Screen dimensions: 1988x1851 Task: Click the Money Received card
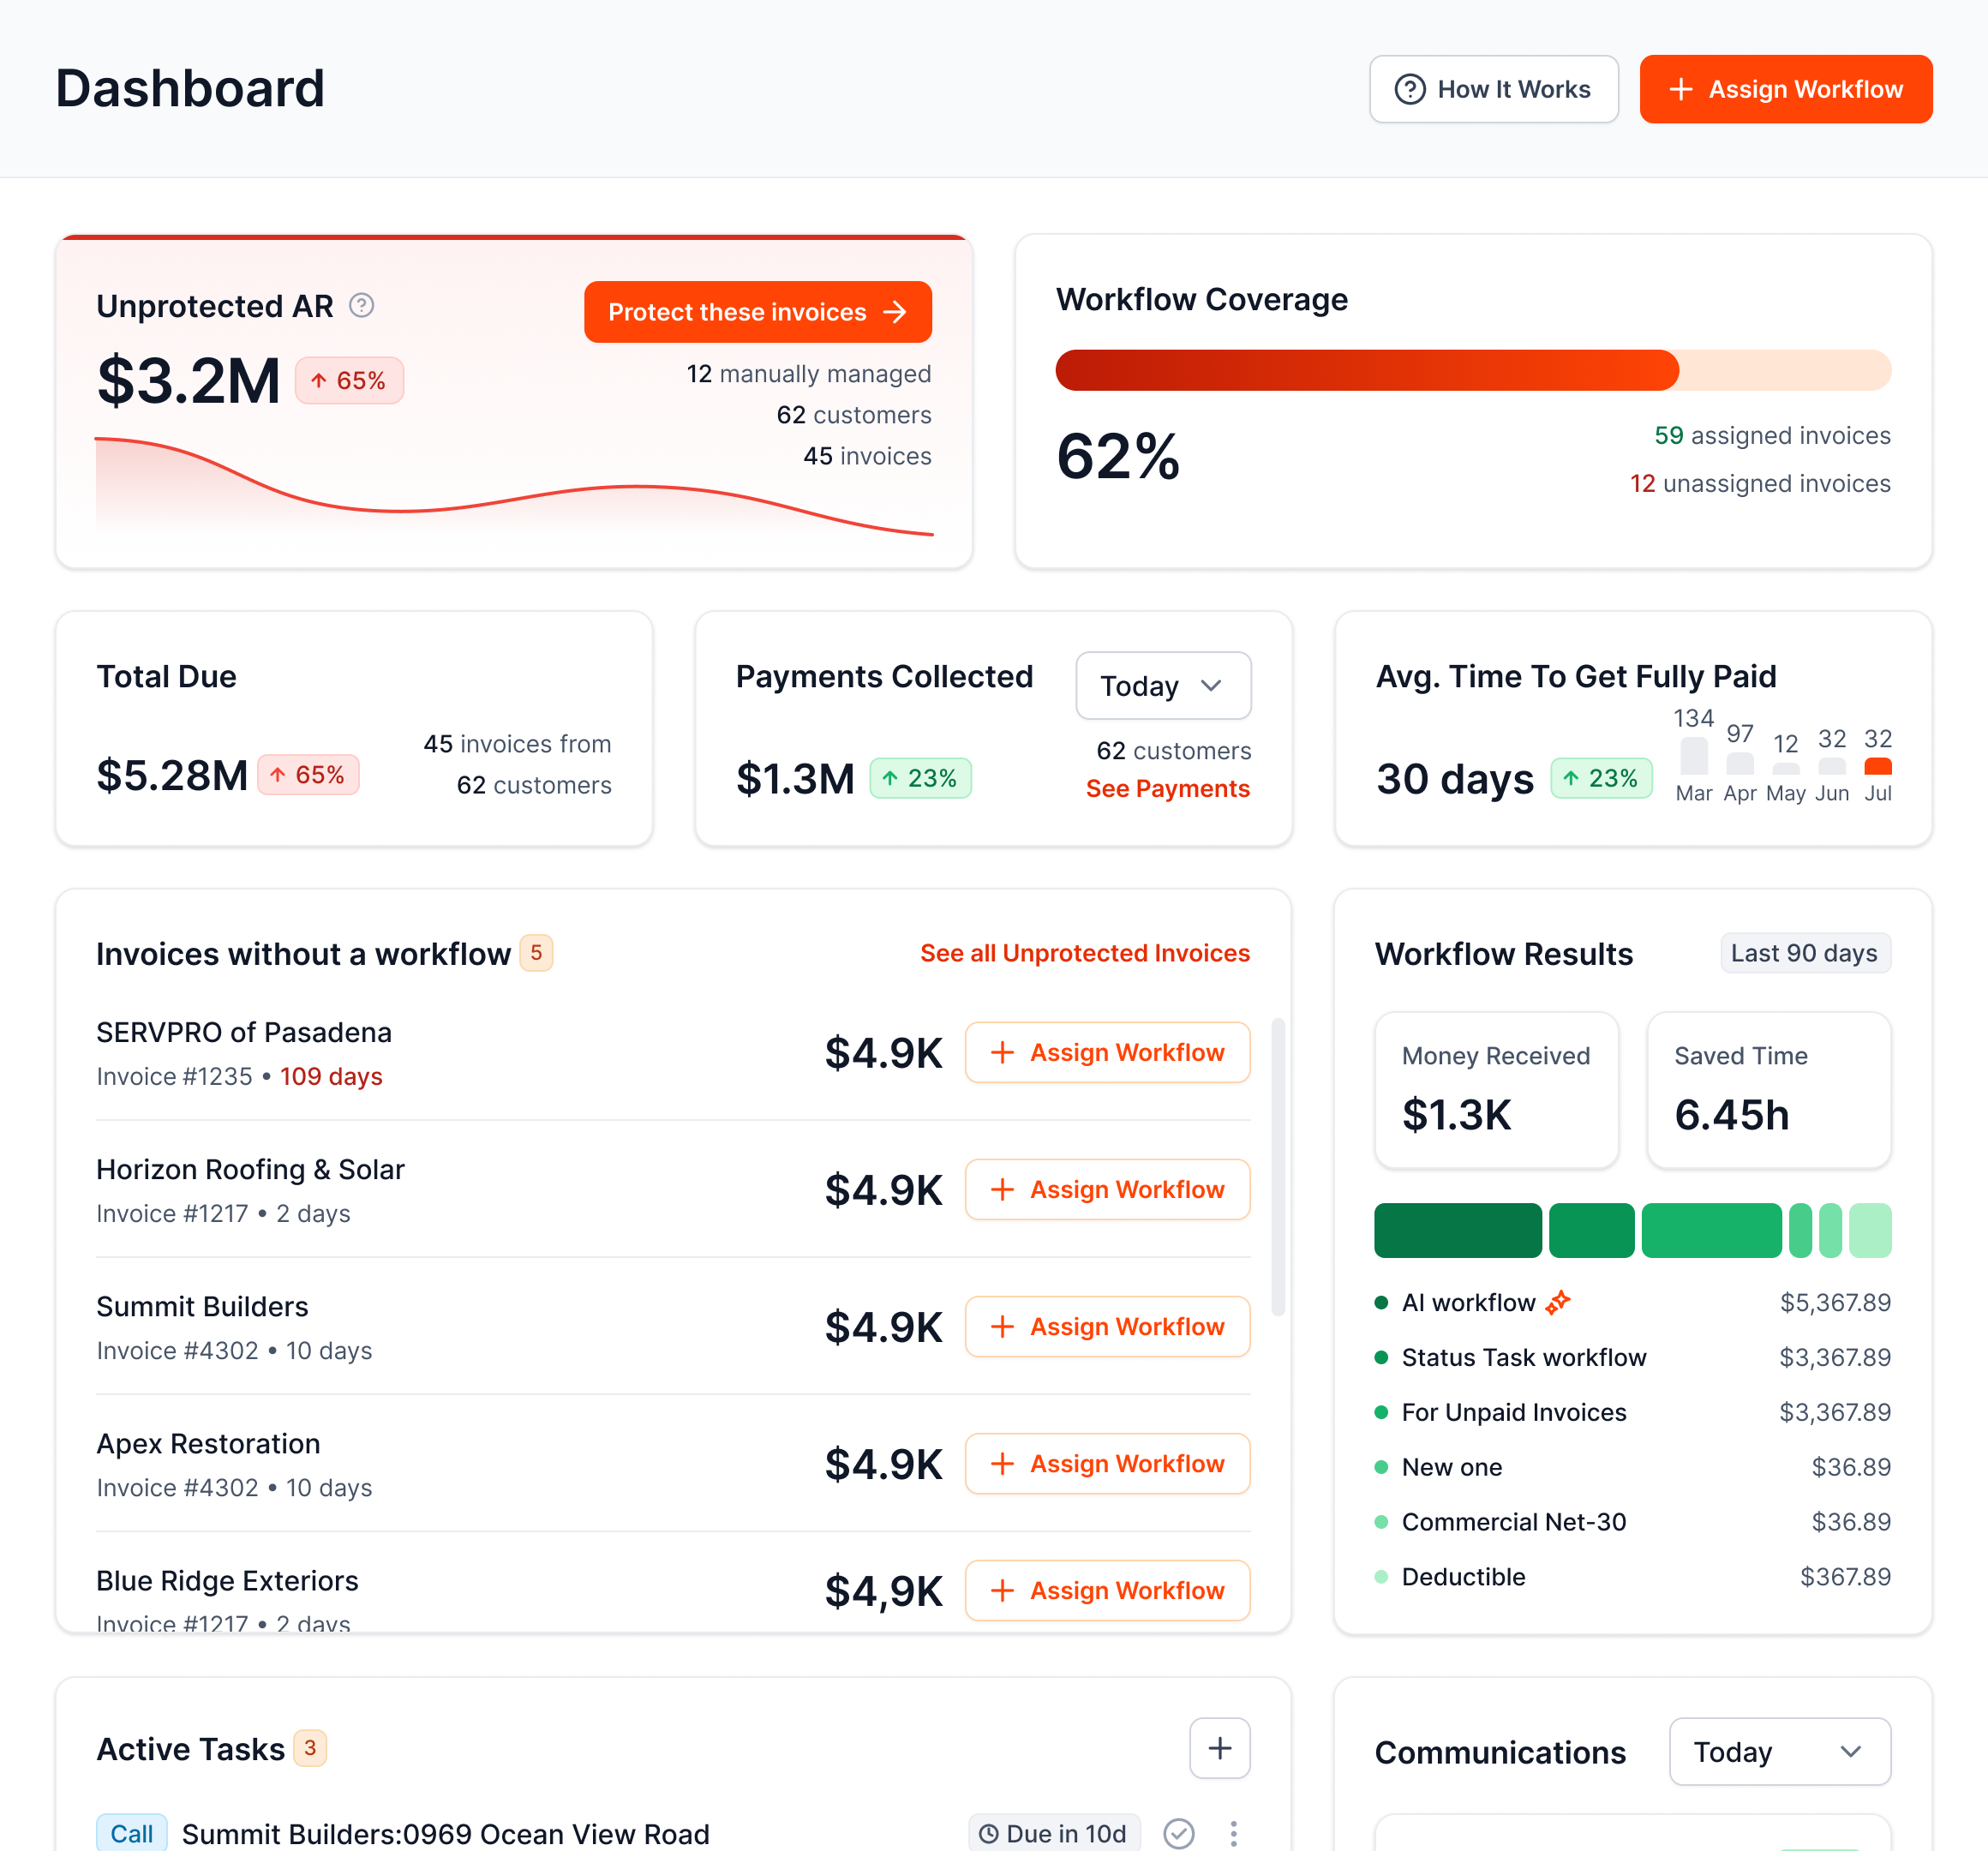click(x=1496, y=1089)
